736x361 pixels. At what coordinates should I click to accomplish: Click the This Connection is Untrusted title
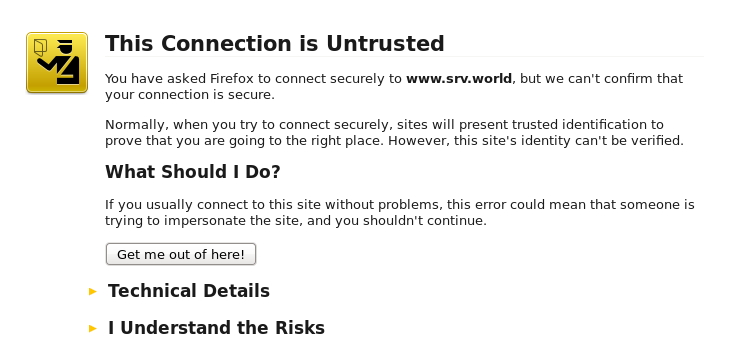pos(275,44)
